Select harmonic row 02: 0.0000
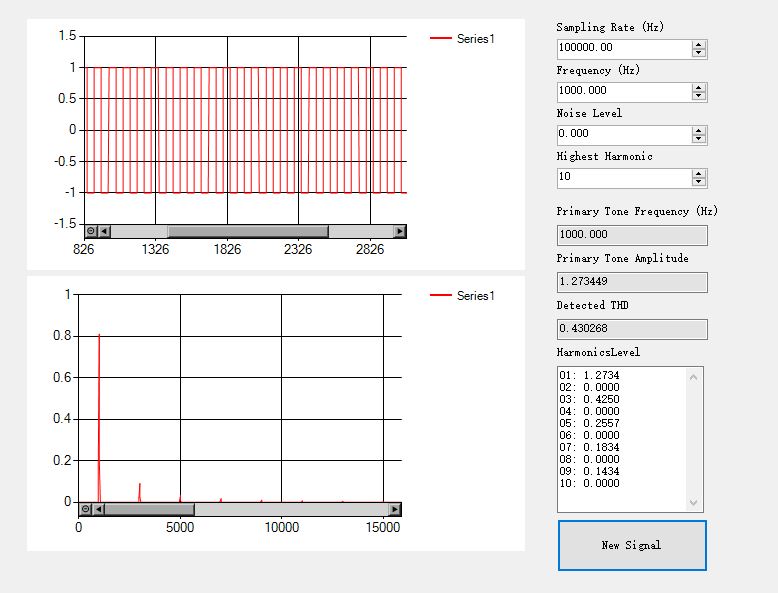This screenshot has width=778, height=593. [589, 387]
